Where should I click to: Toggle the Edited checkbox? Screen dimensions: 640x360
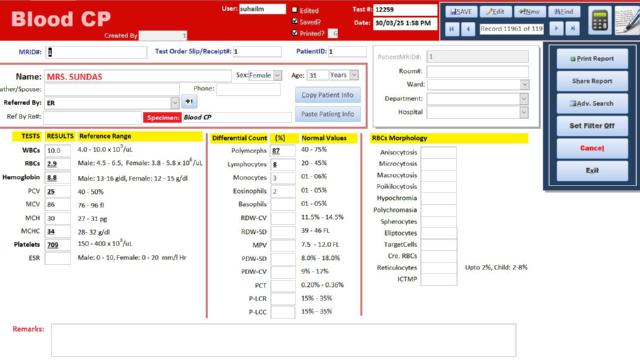(295, 10)
